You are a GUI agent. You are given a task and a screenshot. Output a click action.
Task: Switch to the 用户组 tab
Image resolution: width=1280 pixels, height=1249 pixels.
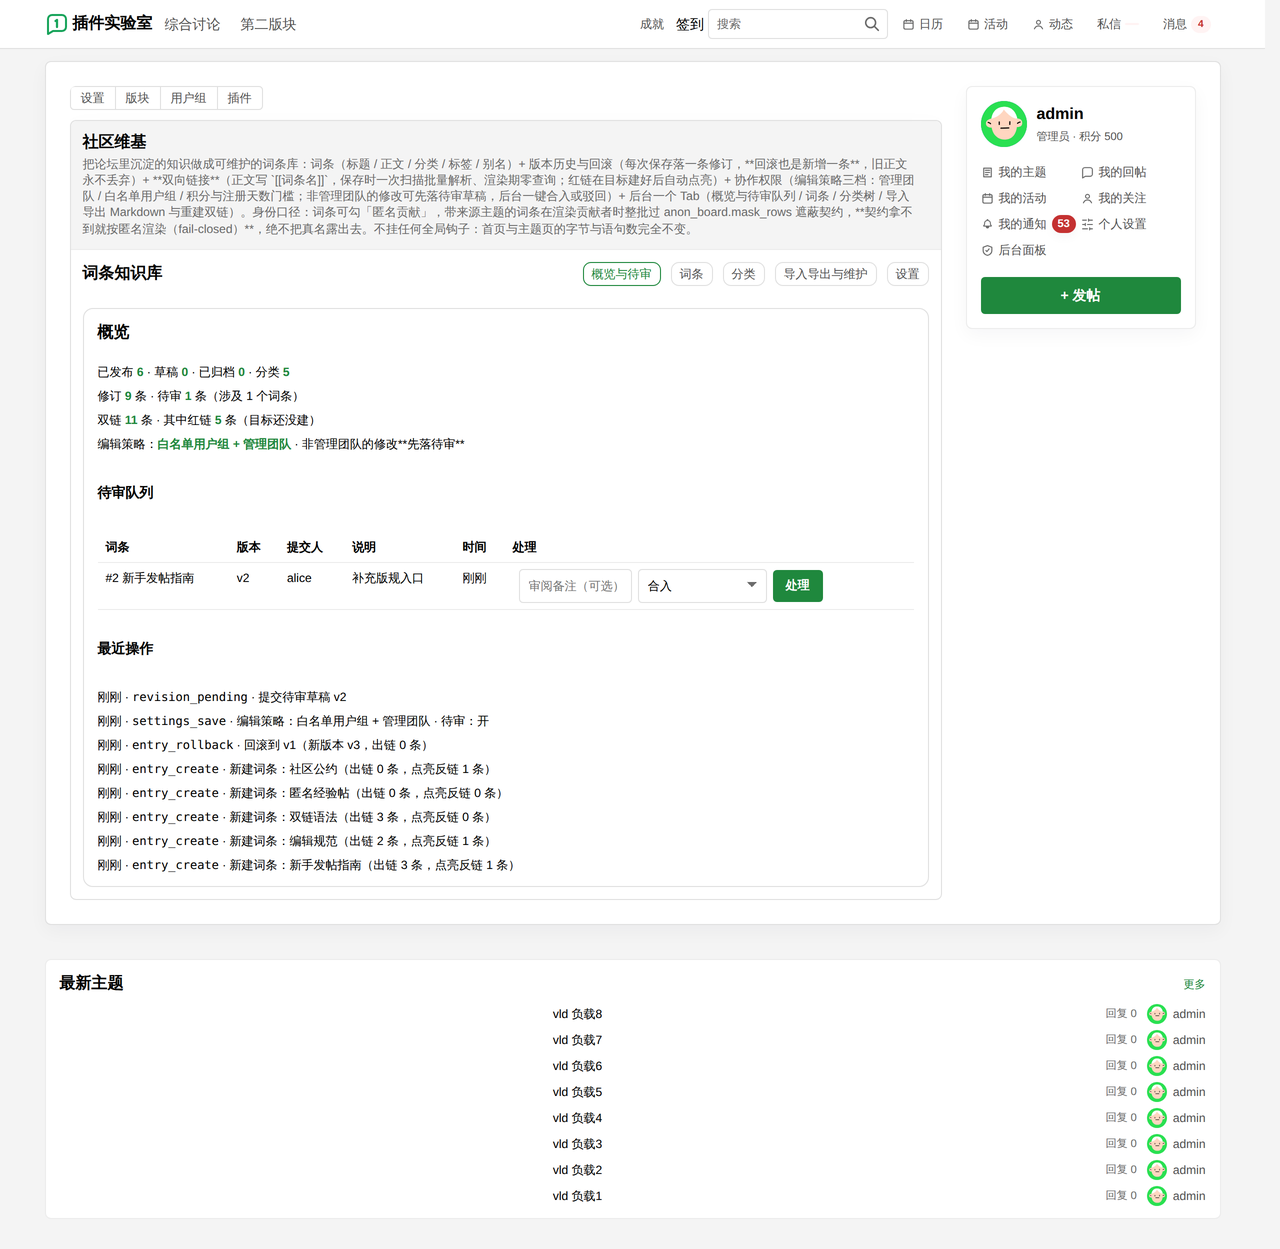(x=188, y=98)
